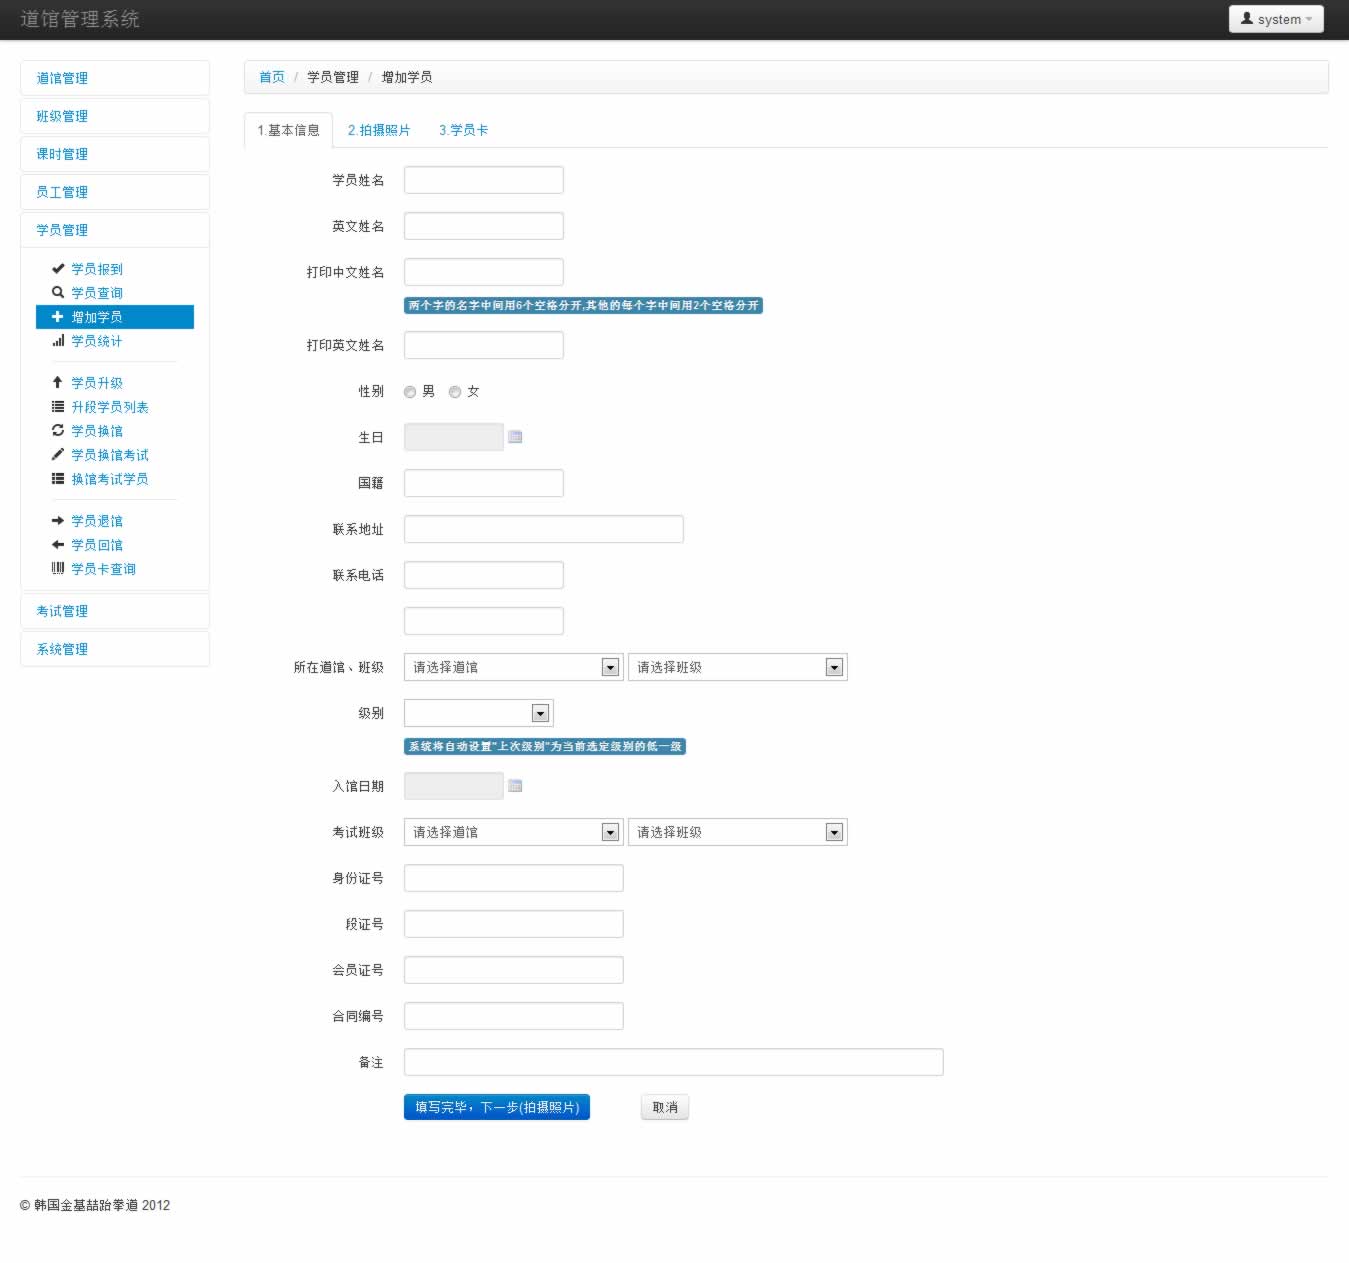The image size is (1349, 1263).
Task: Click the magnifier icon beside 学员查询
Action: point(58,293)
